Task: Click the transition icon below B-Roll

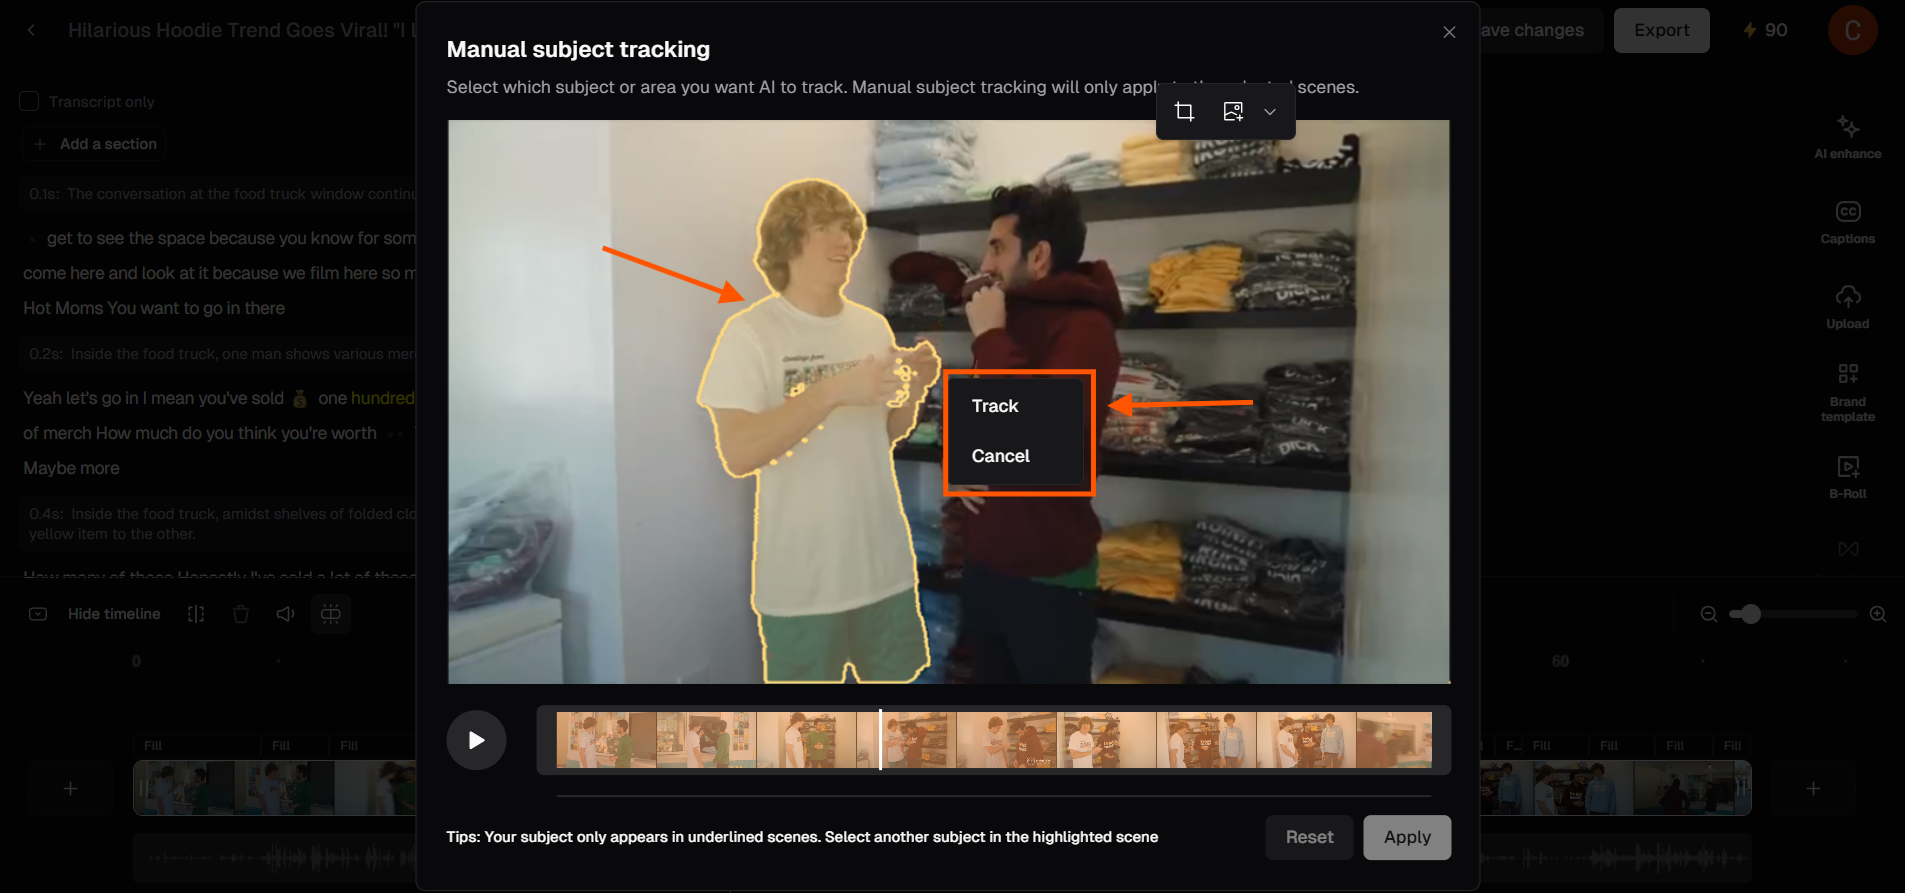Action: click(1847, 549)
